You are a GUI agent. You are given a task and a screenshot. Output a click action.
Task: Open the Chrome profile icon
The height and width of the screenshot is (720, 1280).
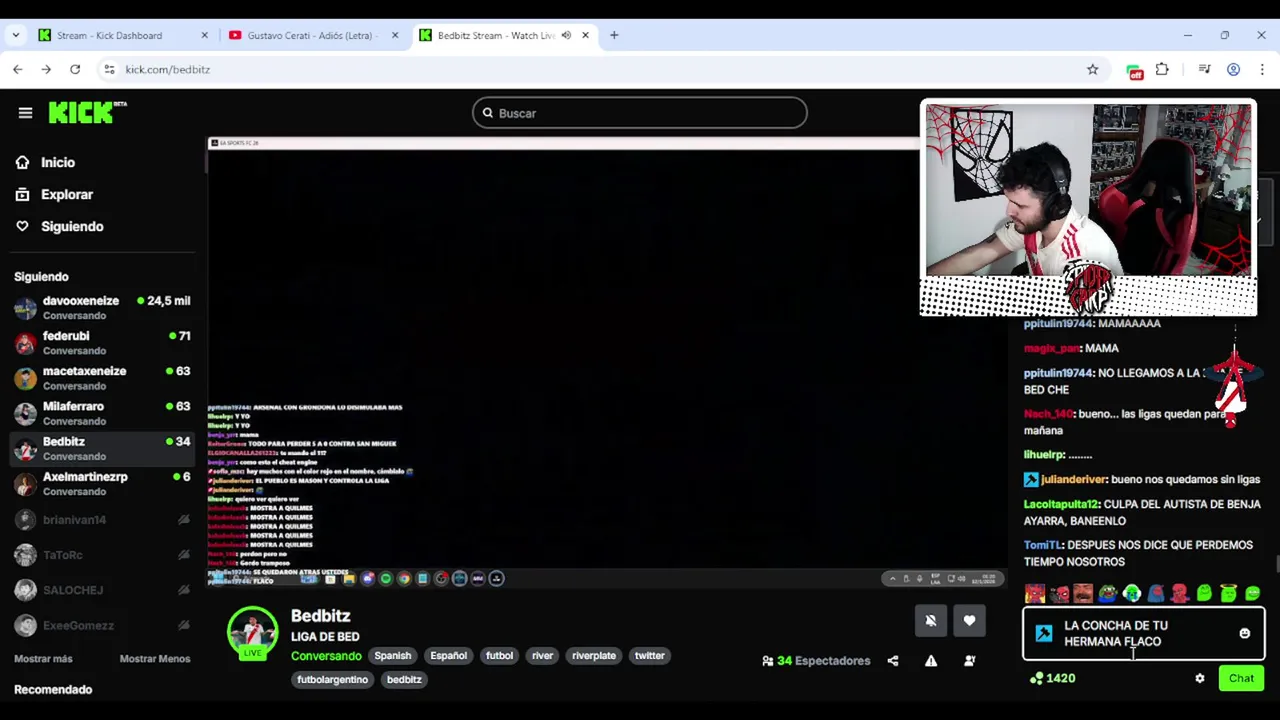click(x=1233, y=69)
